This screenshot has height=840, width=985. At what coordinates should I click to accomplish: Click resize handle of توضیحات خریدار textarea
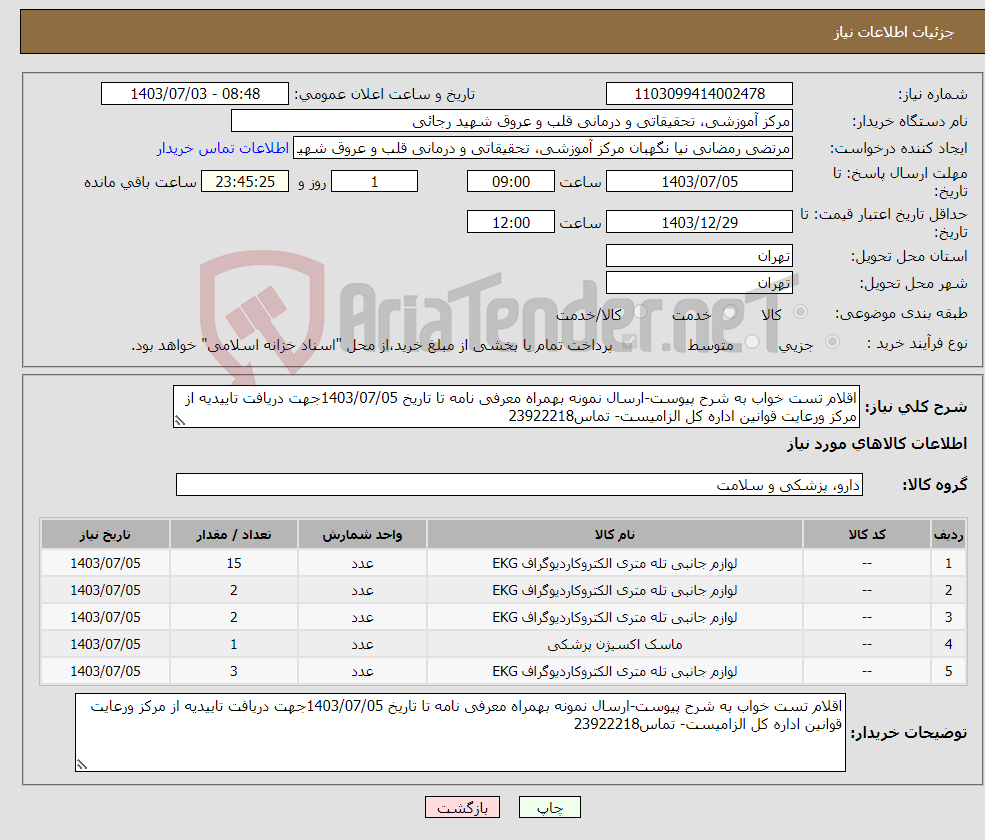click(x=82, y=765)
